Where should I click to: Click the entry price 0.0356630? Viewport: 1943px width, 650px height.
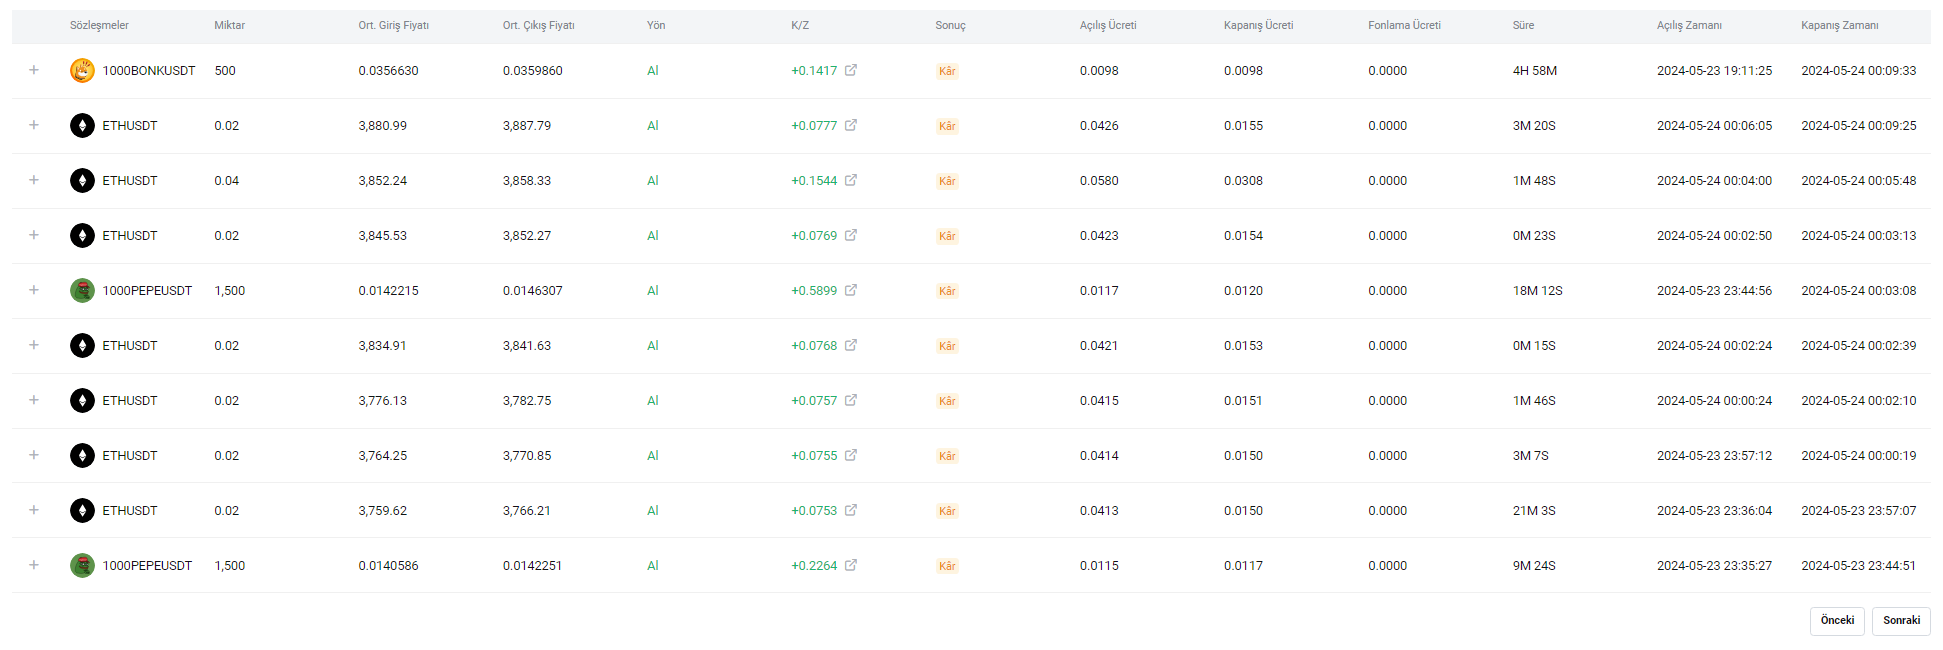click(389, 71)
